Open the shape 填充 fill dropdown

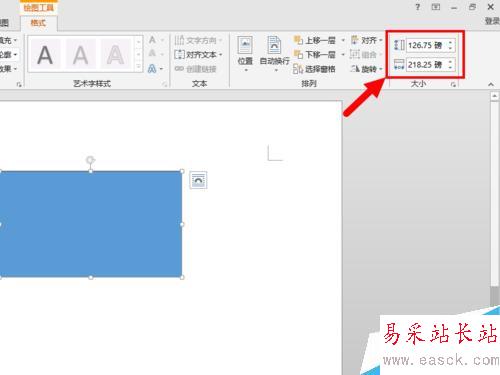[x=9, y=40]
